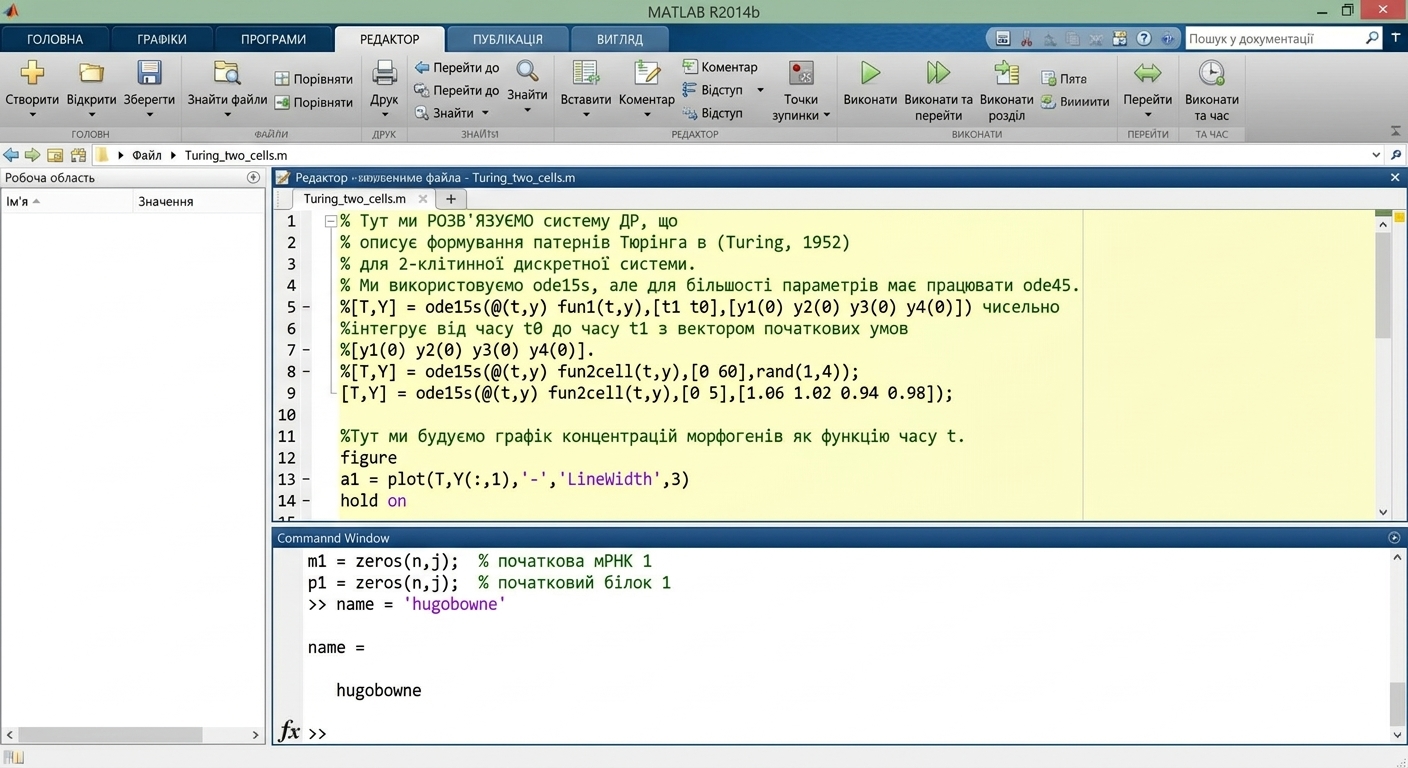Screen dimensions: 1408x768
Task: Click the large magnifier Знайти icon
Action: tap(527, 70)
